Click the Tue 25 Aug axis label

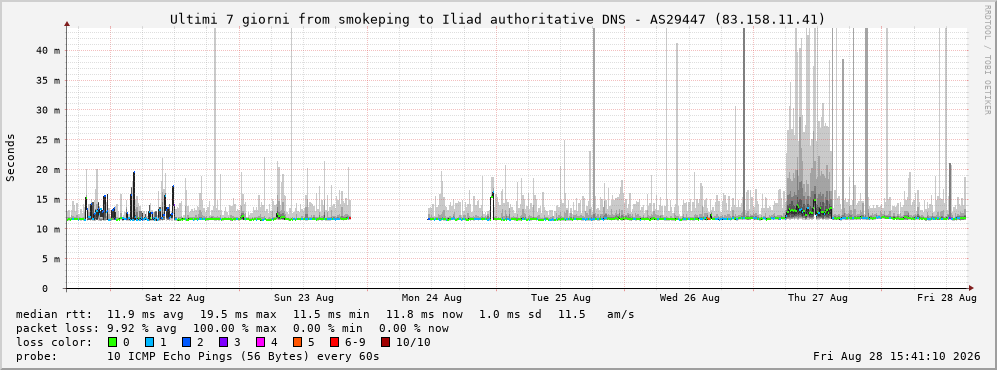pyautogui.click(x=561, y=298)
